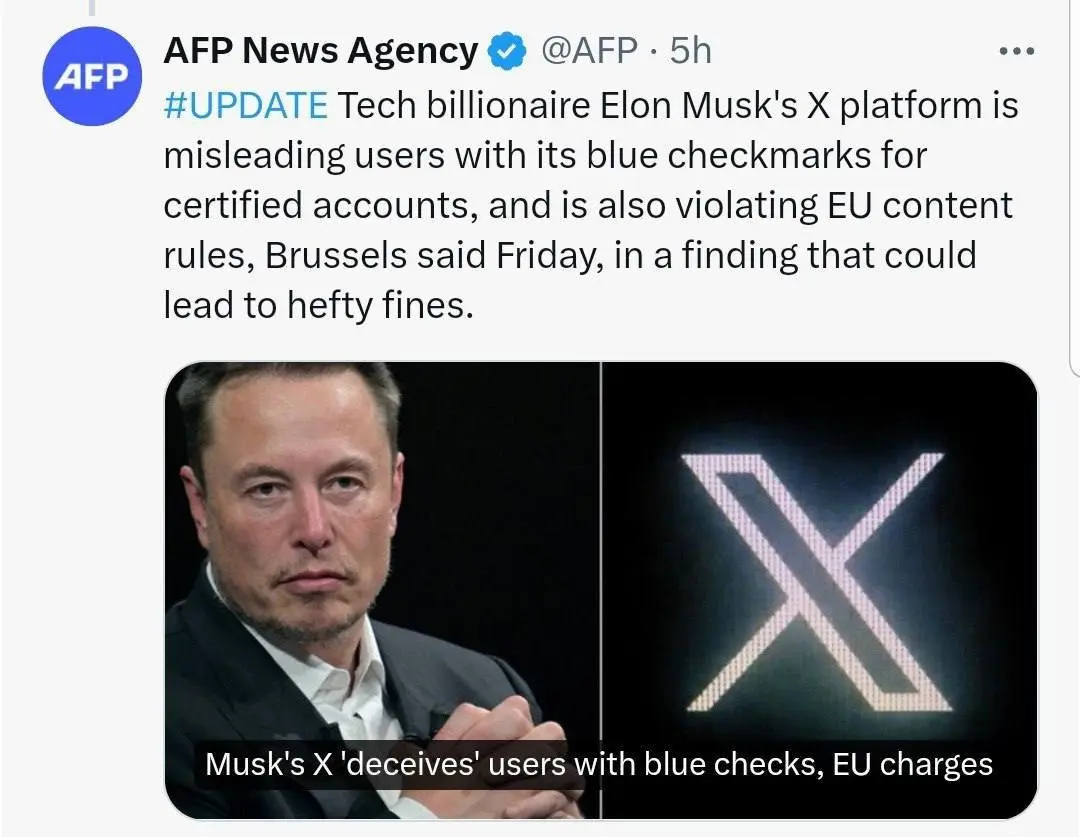1080x837 pixels.
Task: Open the 5h post timestamp
Action: 690,51
